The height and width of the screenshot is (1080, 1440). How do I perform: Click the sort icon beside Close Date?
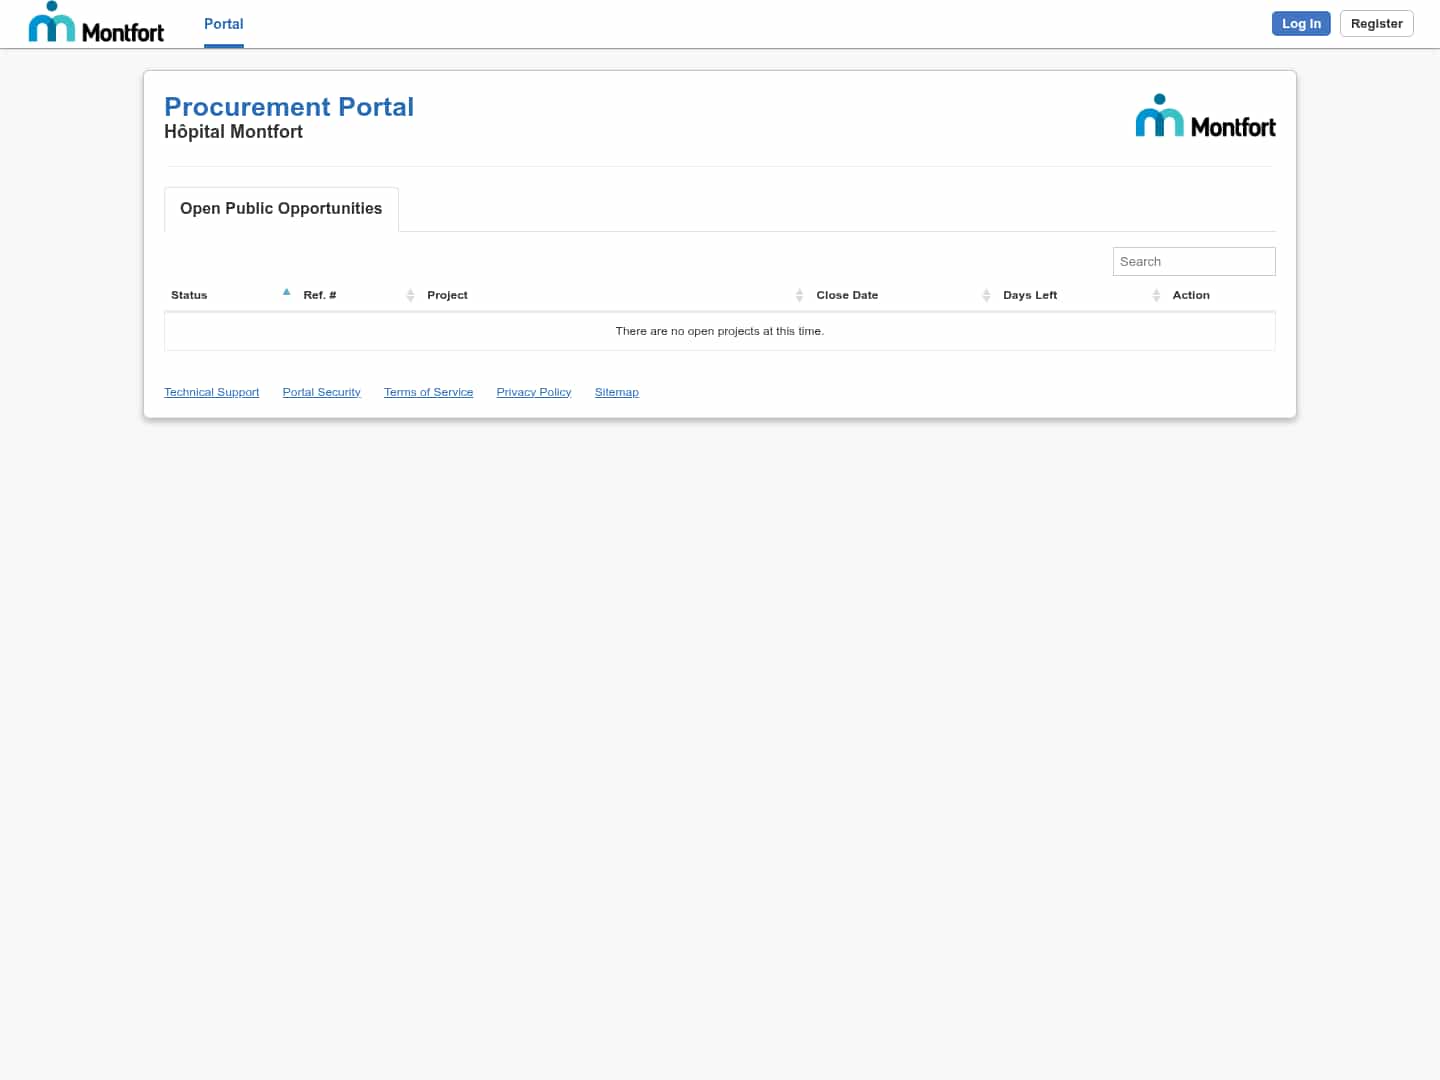[x=986, y=295]
